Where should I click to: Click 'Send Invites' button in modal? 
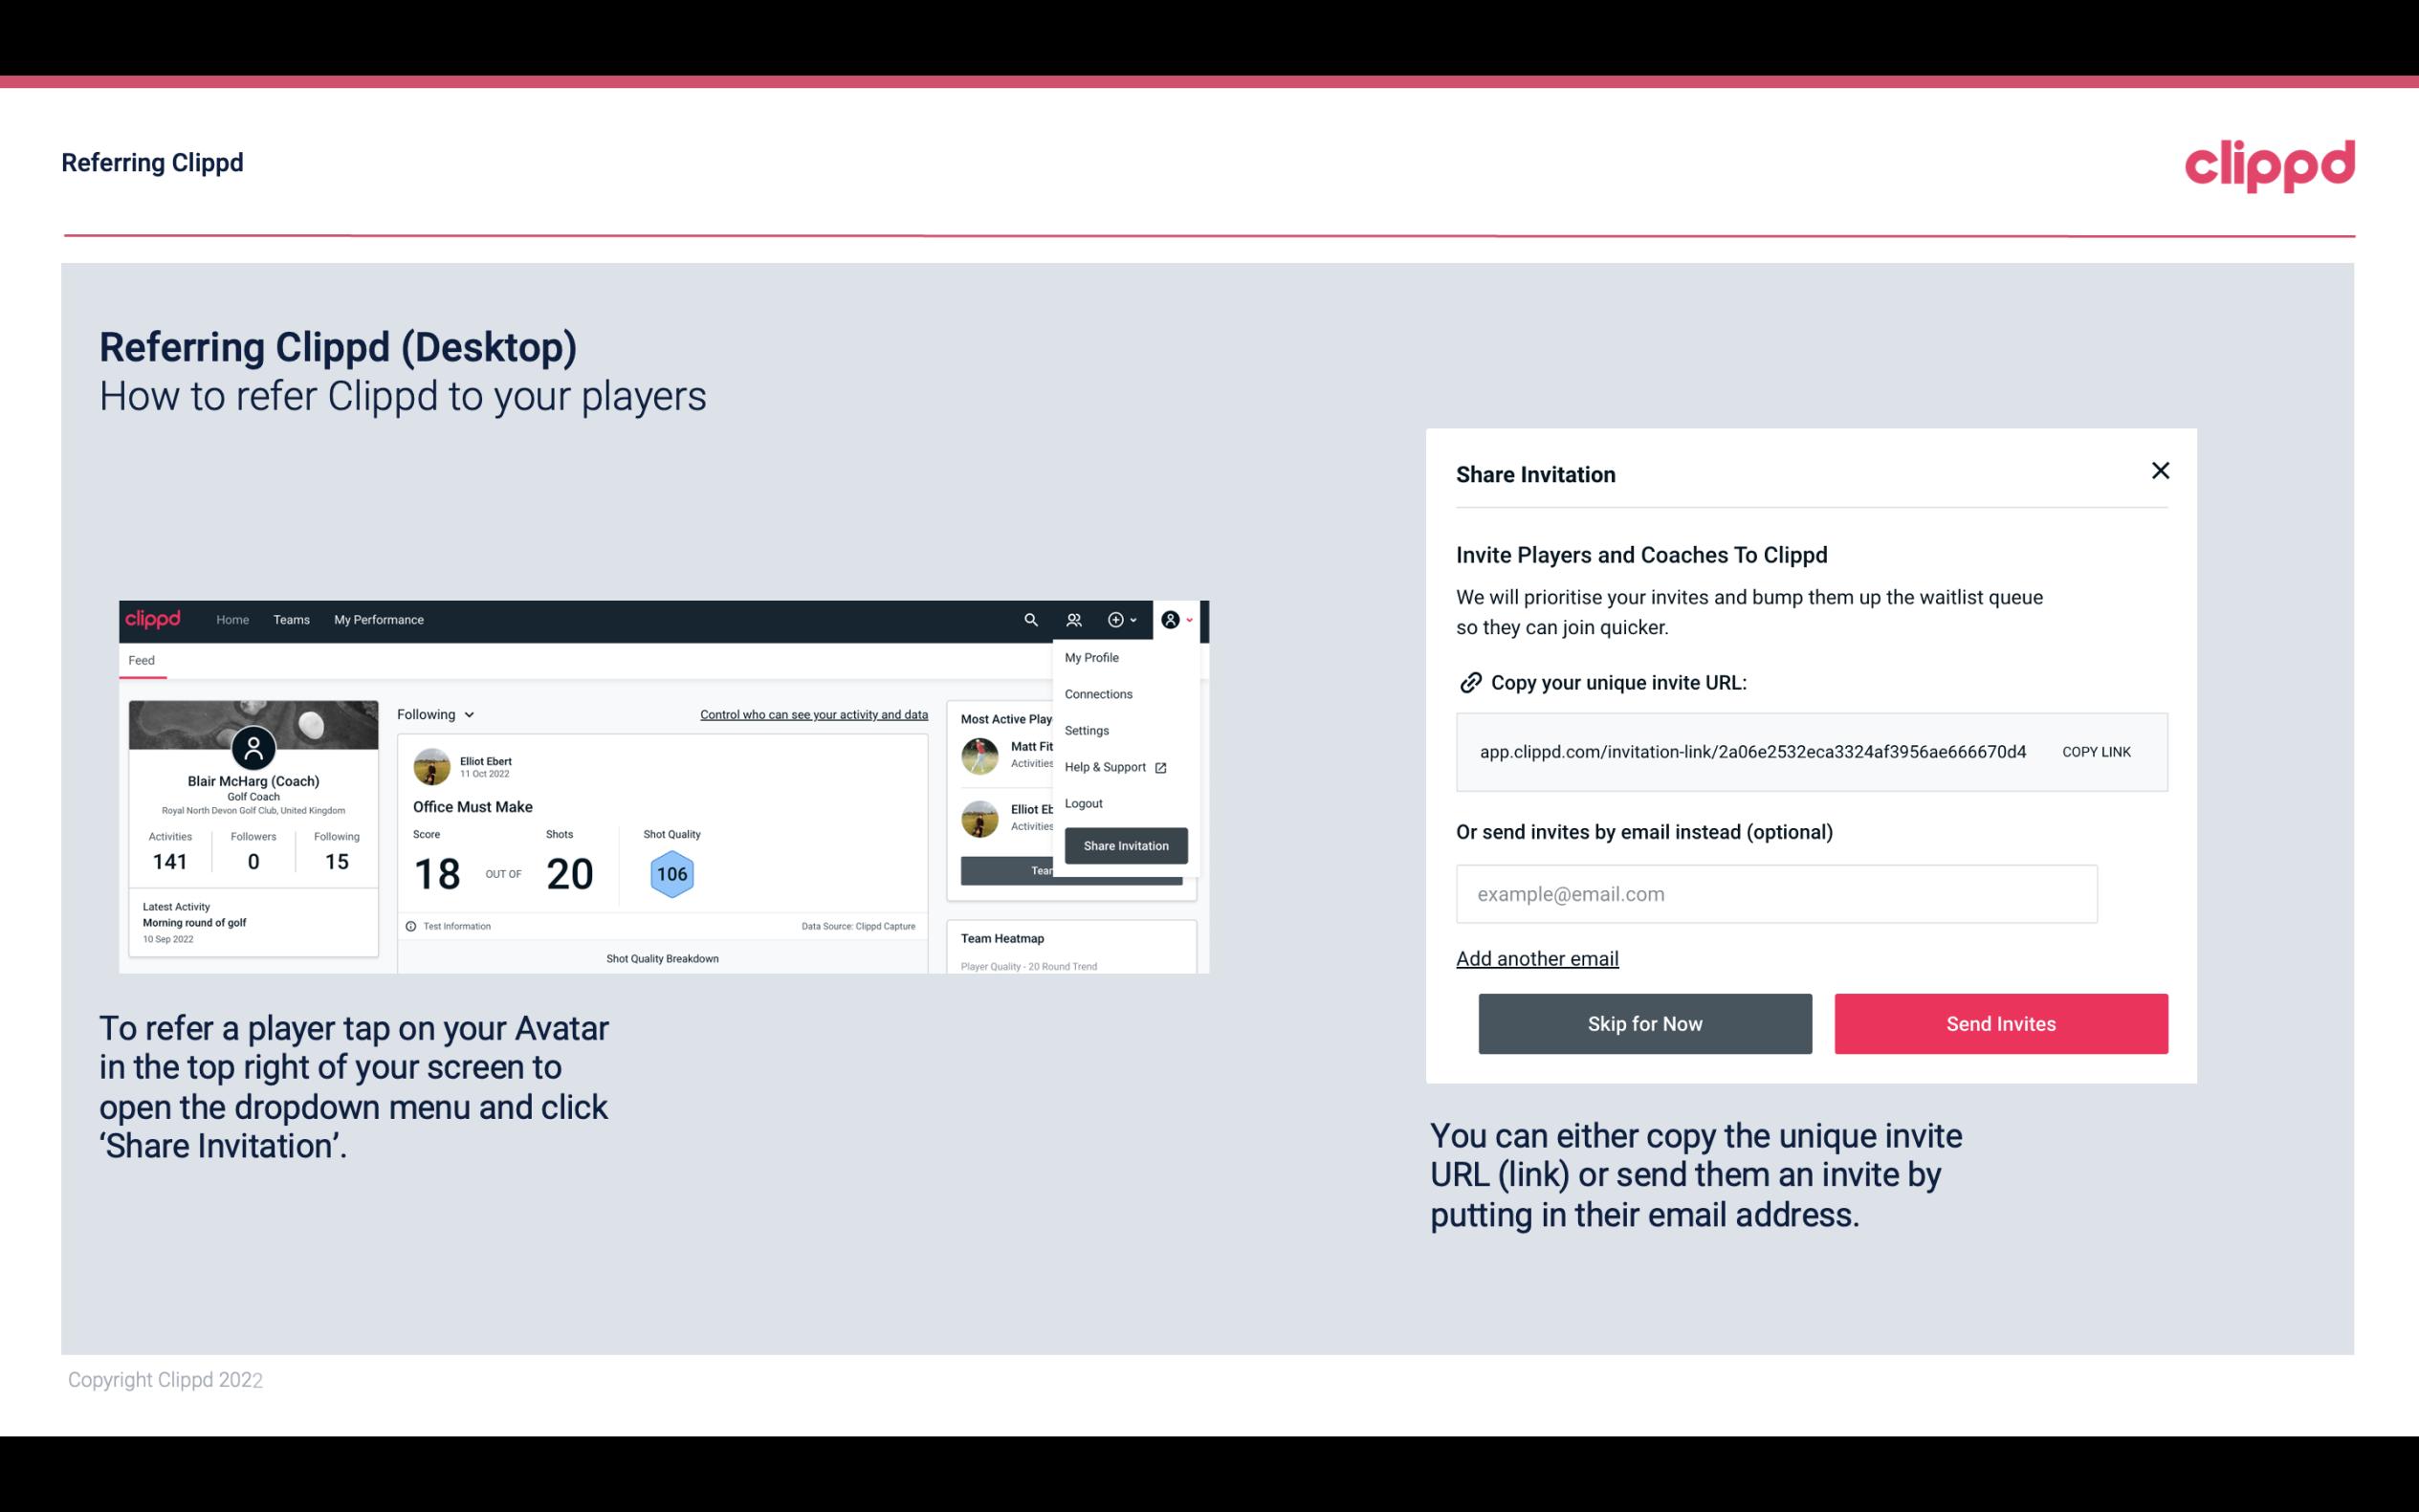click(1999, 1022)
